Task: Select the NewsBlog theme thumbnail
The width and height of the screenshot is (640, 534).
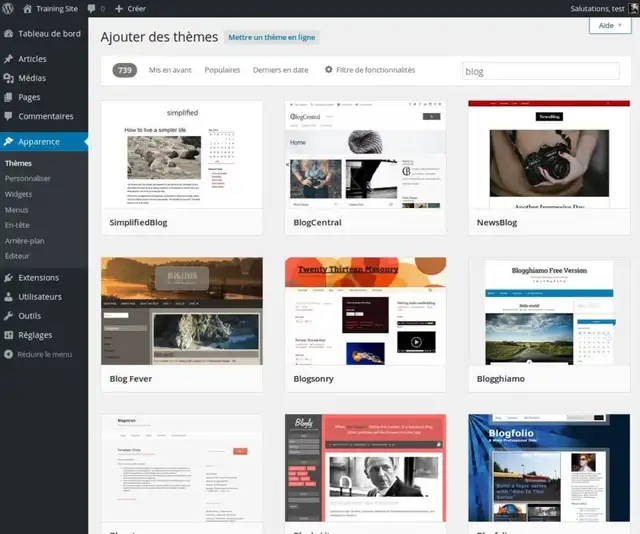Action: [549, 155]
